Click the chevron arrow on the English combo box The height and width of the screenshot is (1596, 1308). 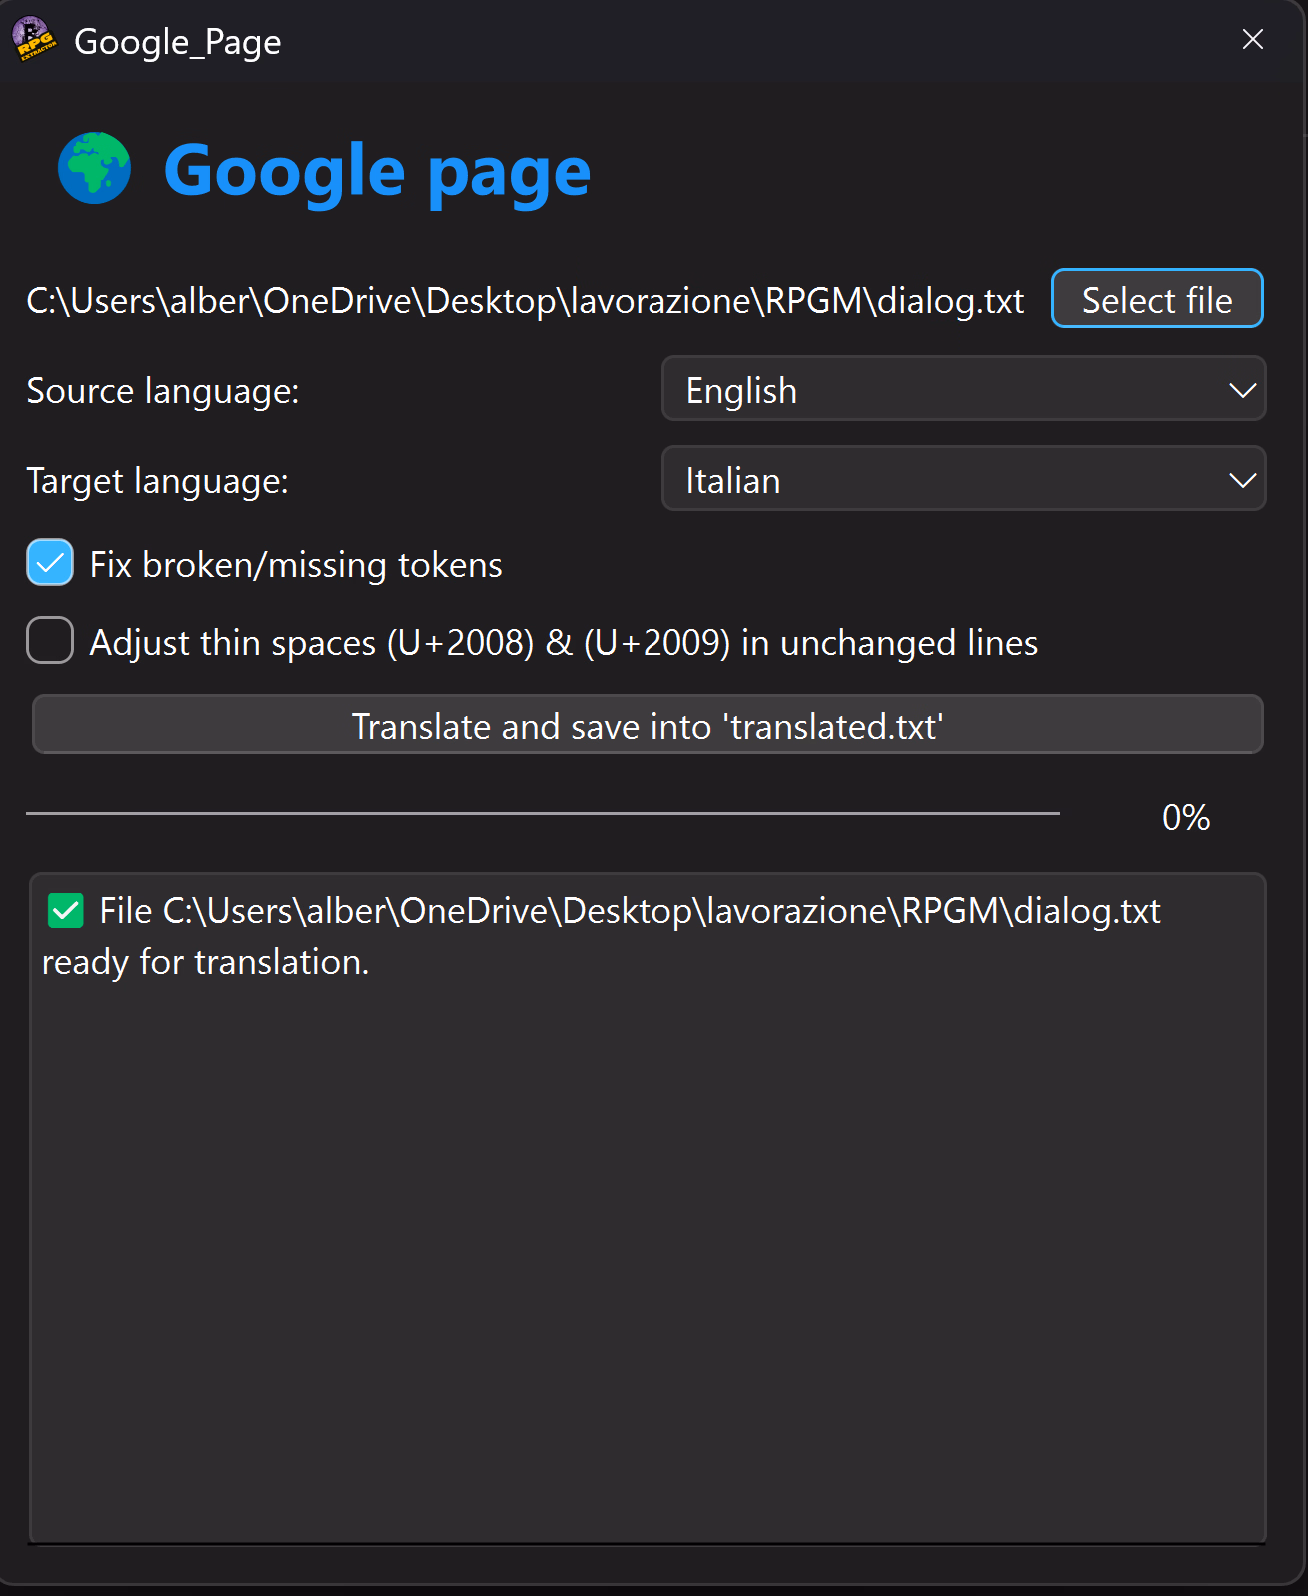[1242, 390]
